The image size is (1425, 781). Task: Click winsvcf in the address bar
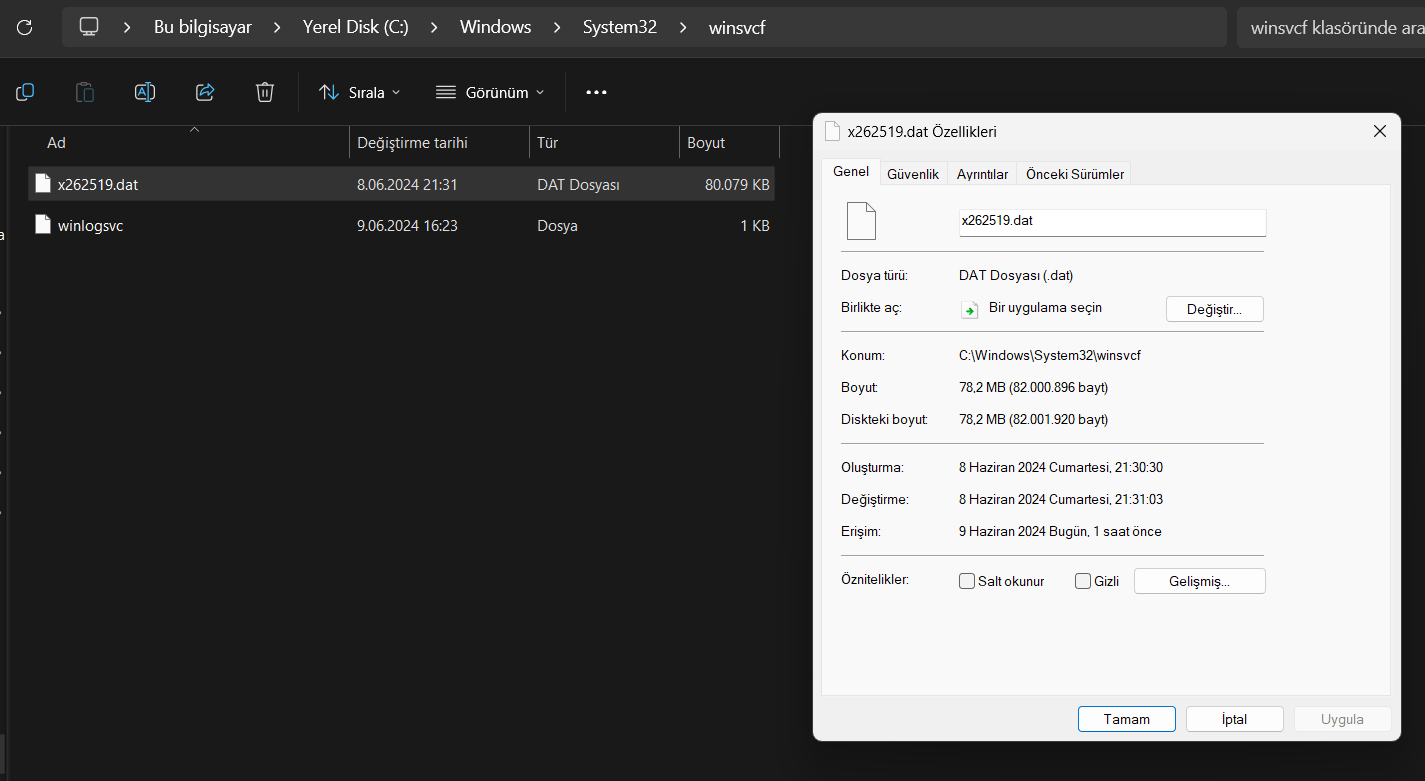pos(737,27)
